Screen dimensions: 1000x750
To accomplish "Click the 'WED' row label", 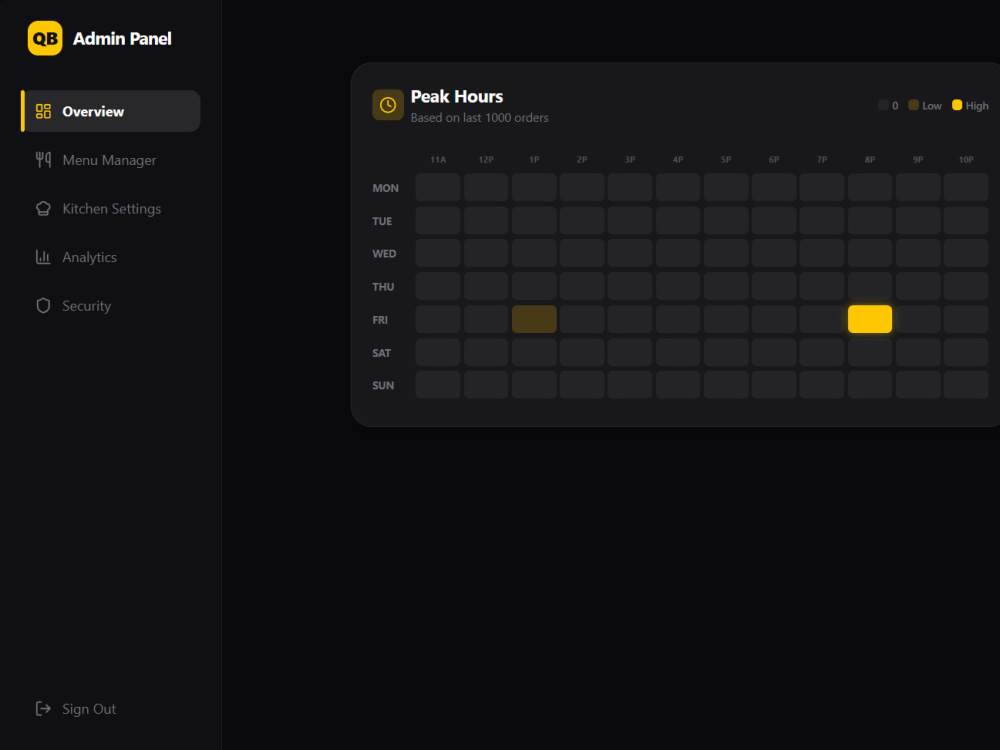I will tap(384, 254).
